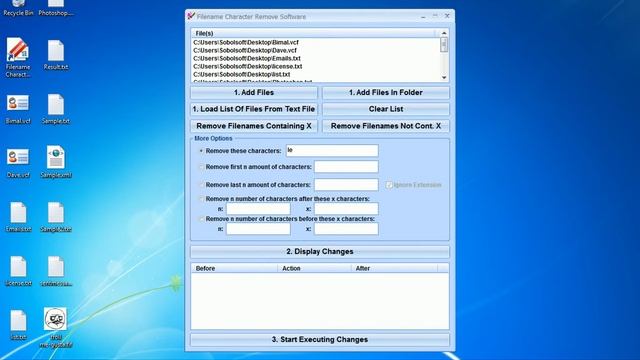Select the Emails.txt row in file list
This screenshot has height=360, width=640.
click(247, 58)
